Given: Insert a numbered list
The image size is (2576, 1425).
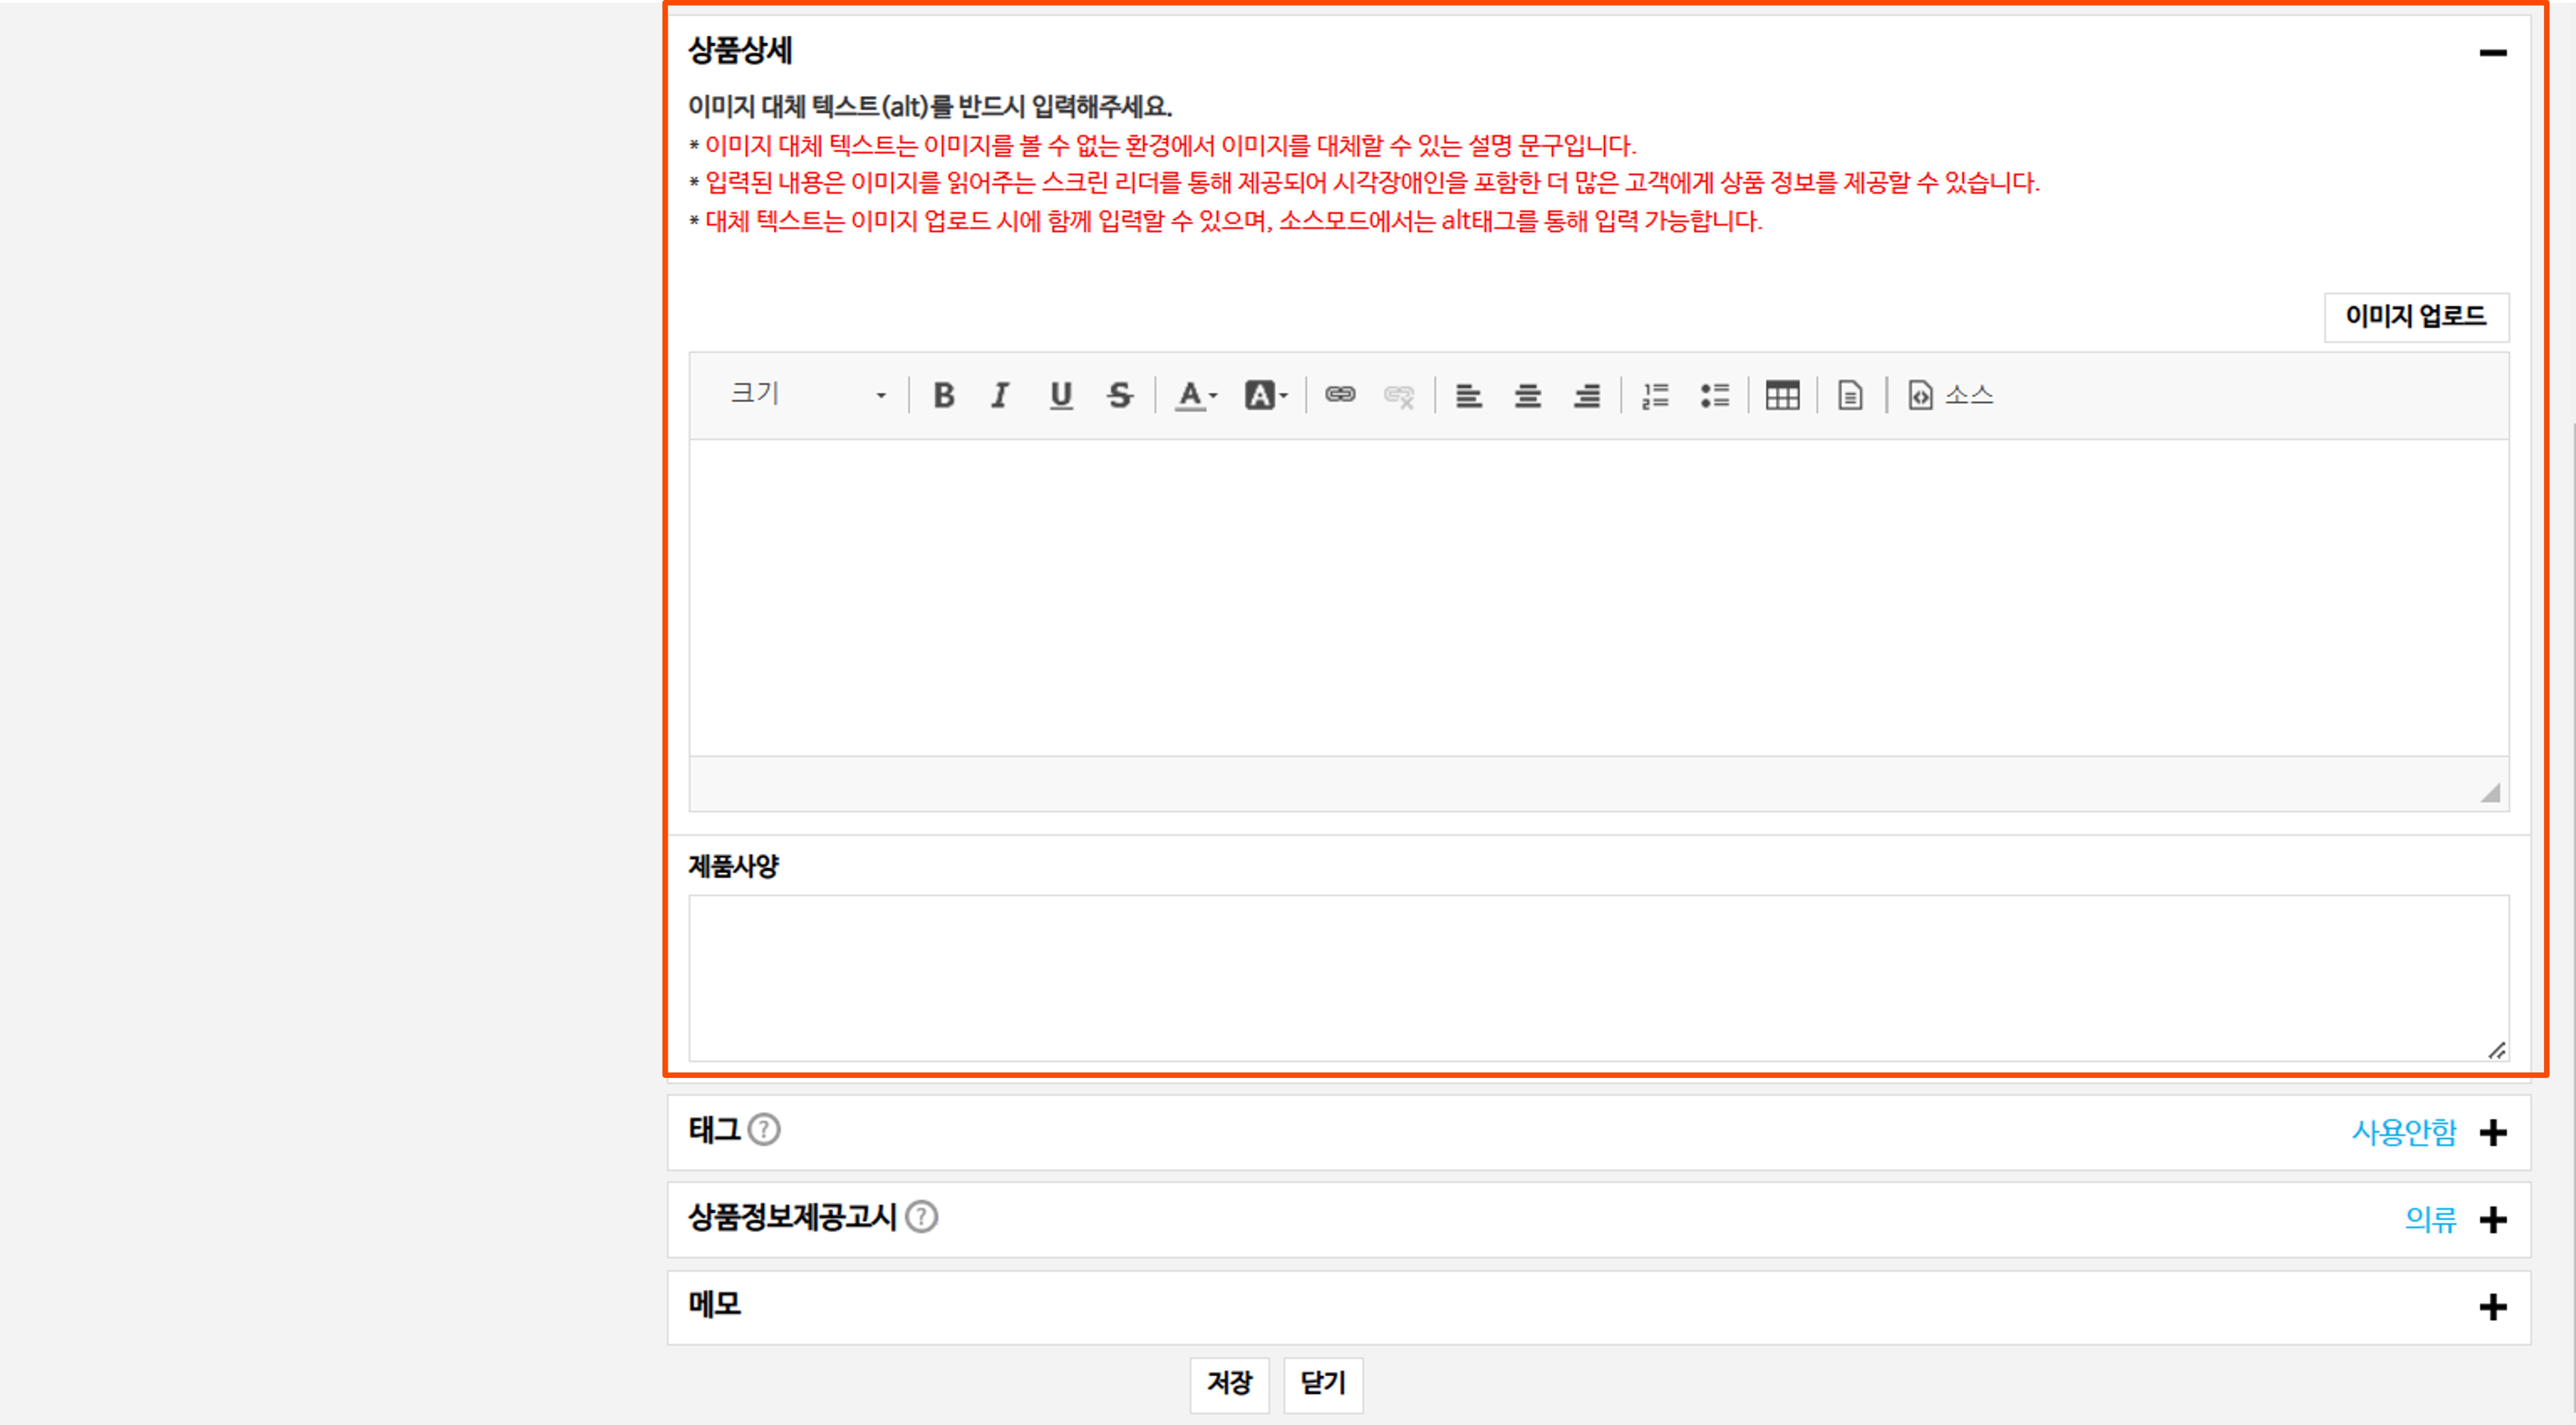Looking at the screenshot, I should [x=1655, y=396].
